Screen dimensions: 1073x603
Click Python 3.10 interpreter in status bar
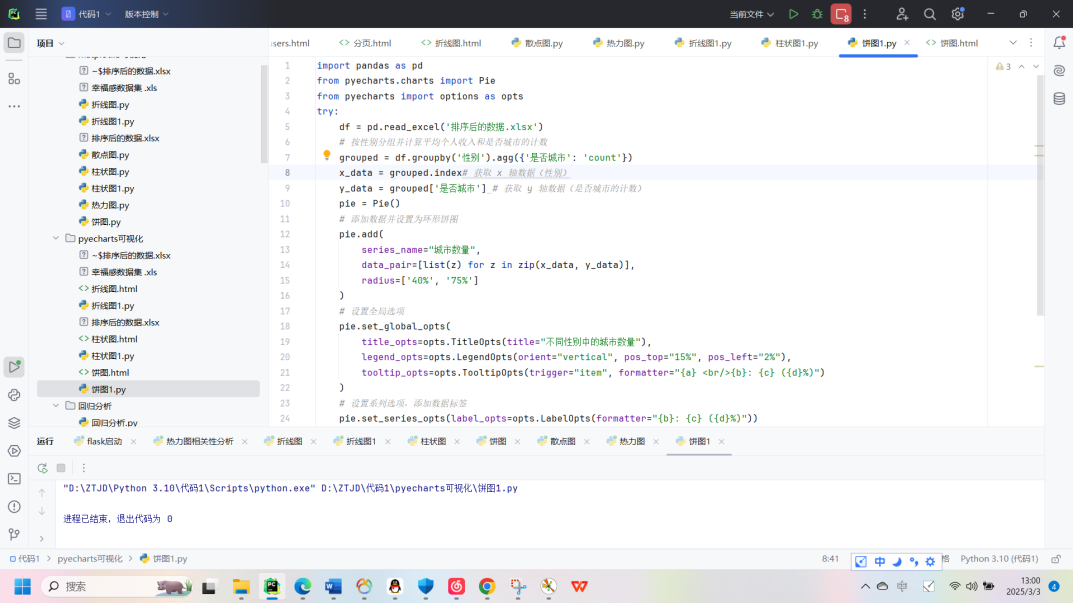point(999,559)
